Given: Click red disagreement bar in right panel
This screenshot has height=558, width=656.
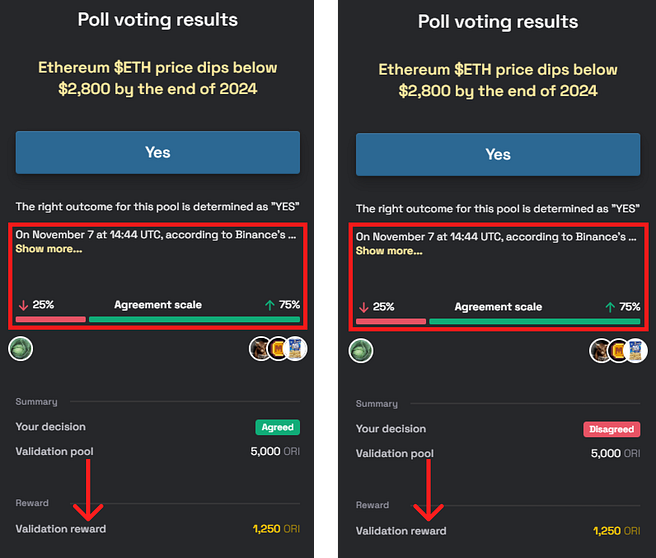Looking at the screenshot, I should click(390, 322).
